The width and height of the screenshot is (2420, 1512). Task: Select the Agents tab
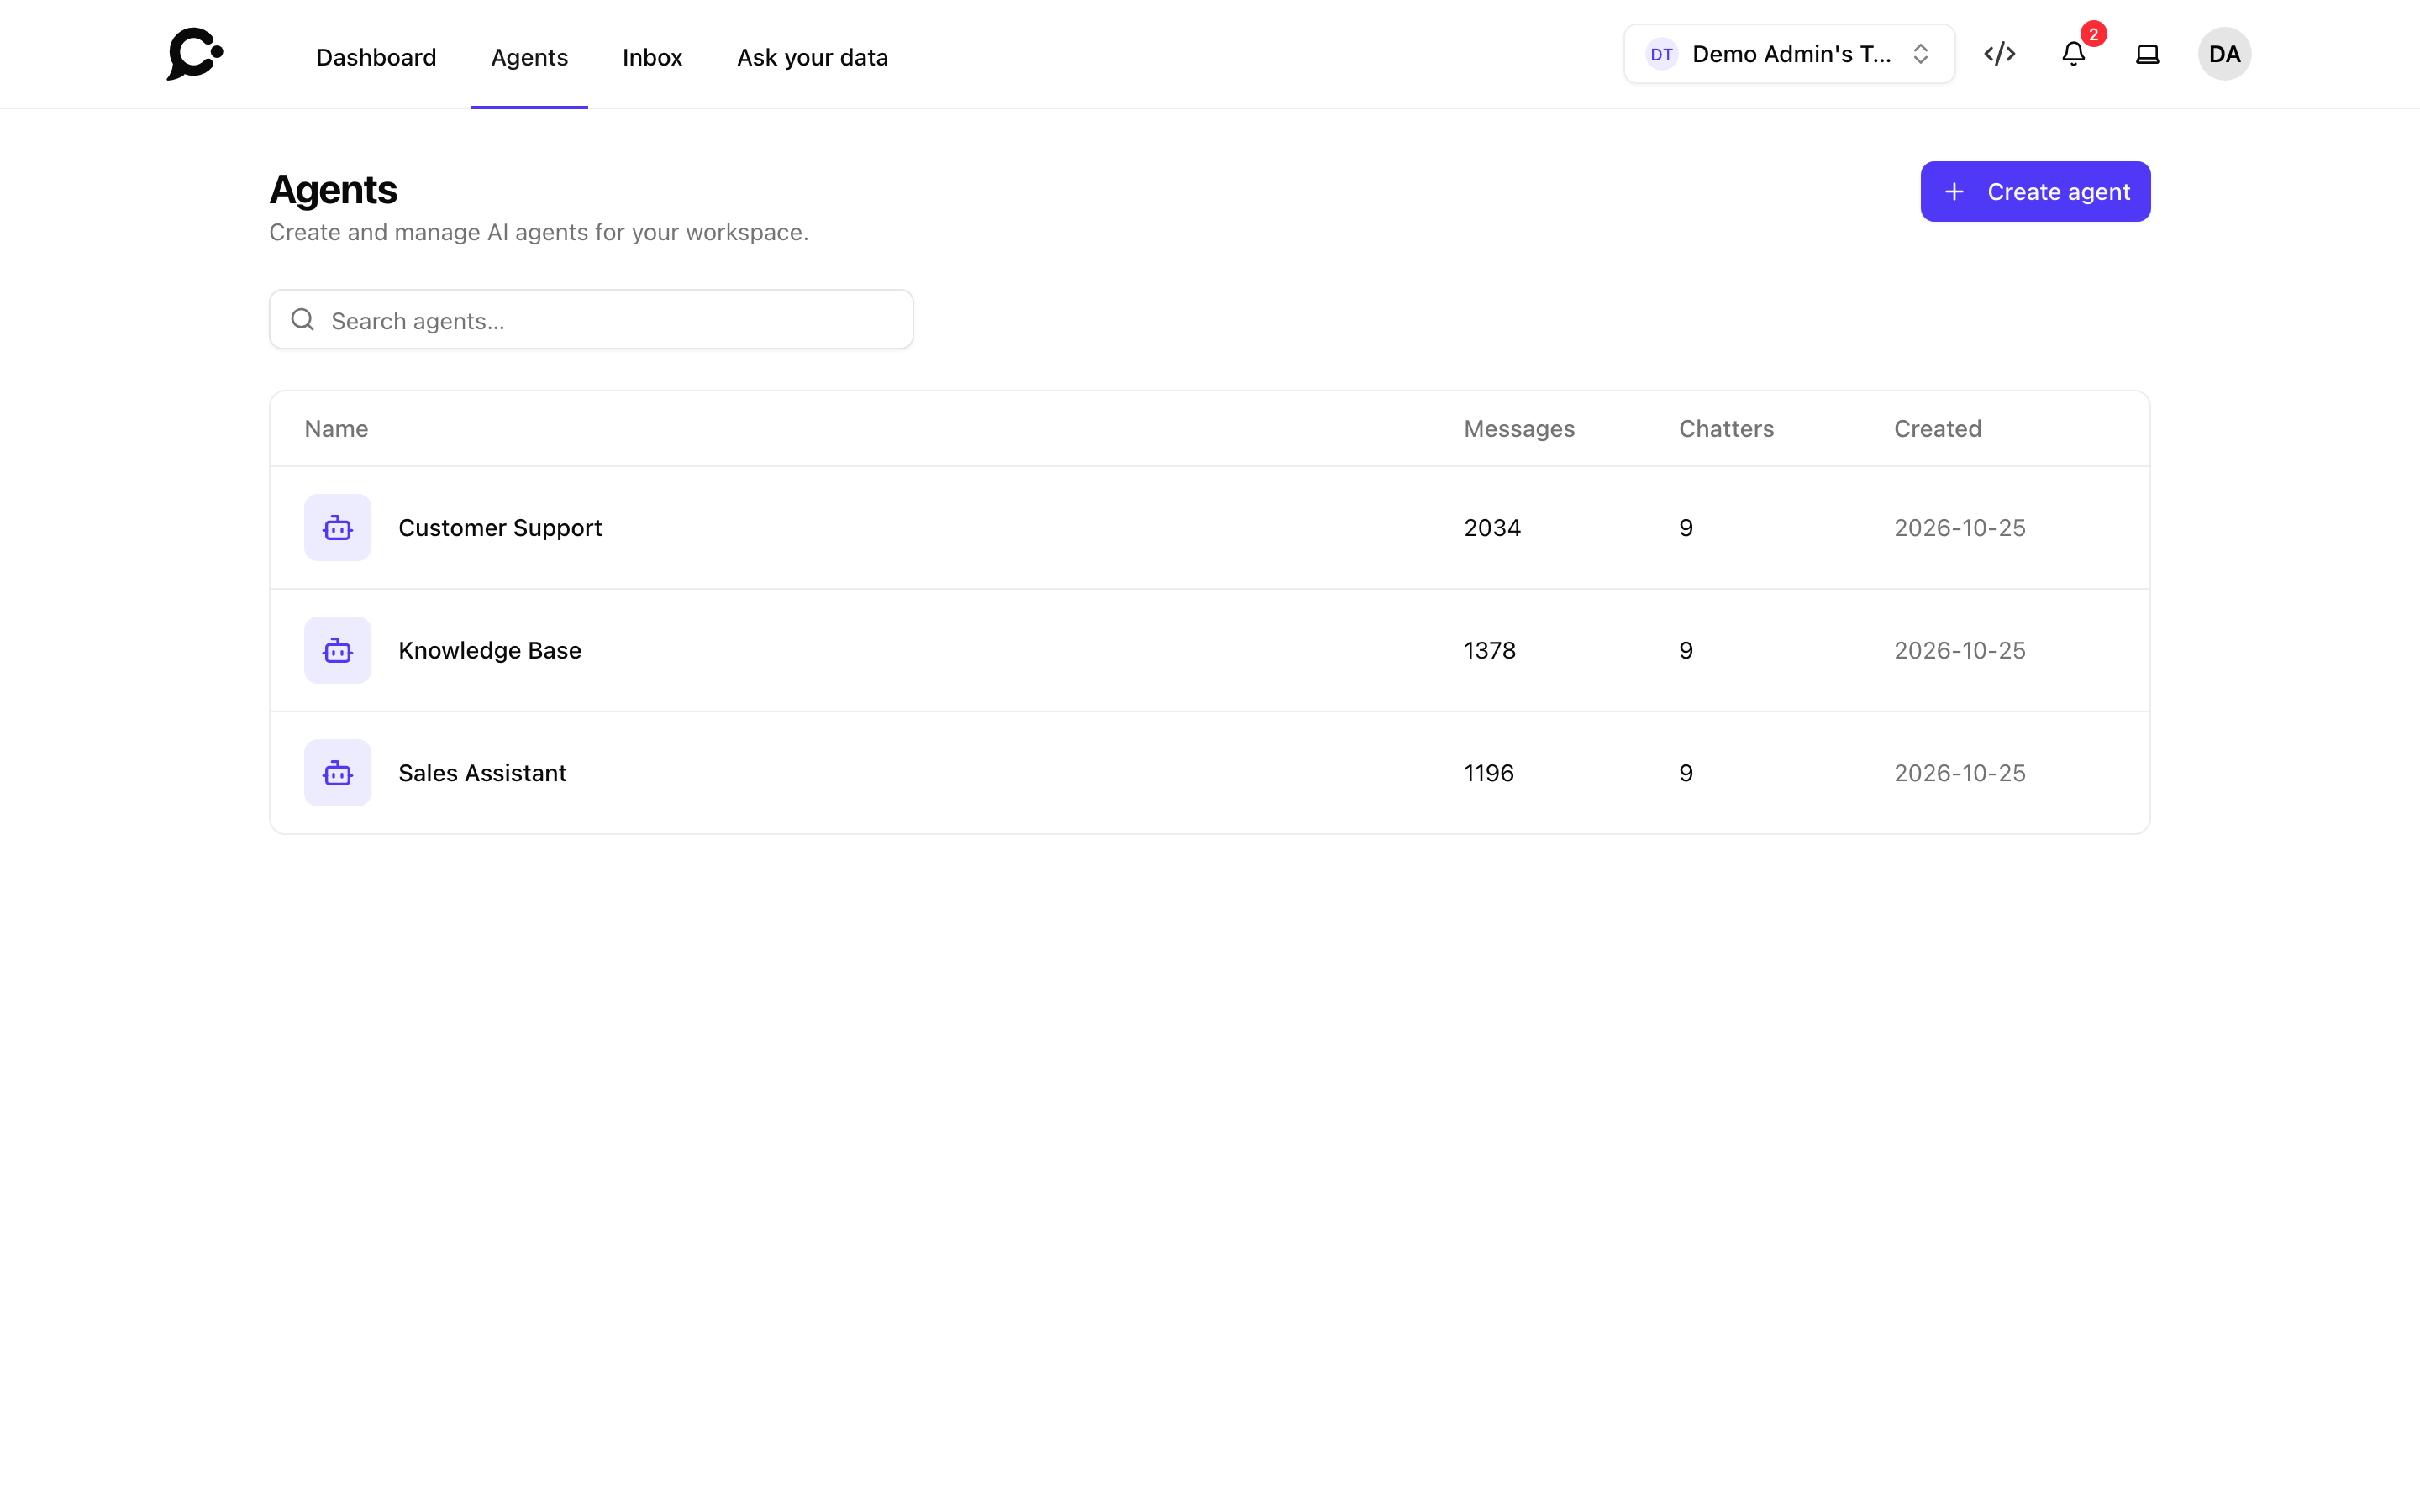tap(529, 57)
